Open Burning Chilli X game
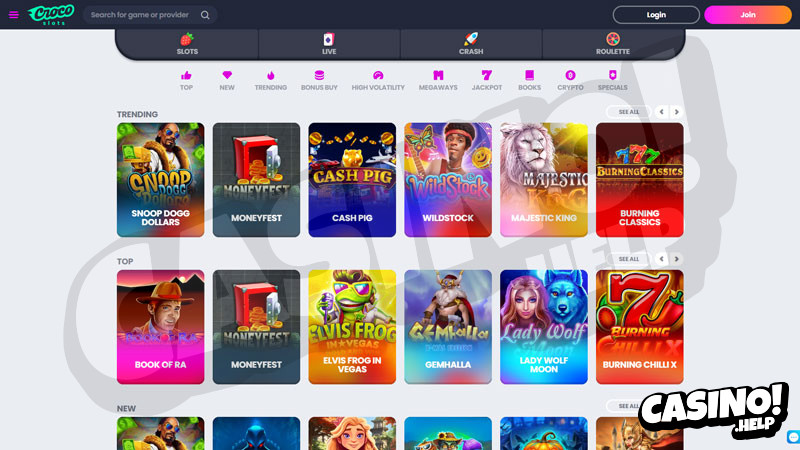The image size is (800, 450). [x=640, y=327]
